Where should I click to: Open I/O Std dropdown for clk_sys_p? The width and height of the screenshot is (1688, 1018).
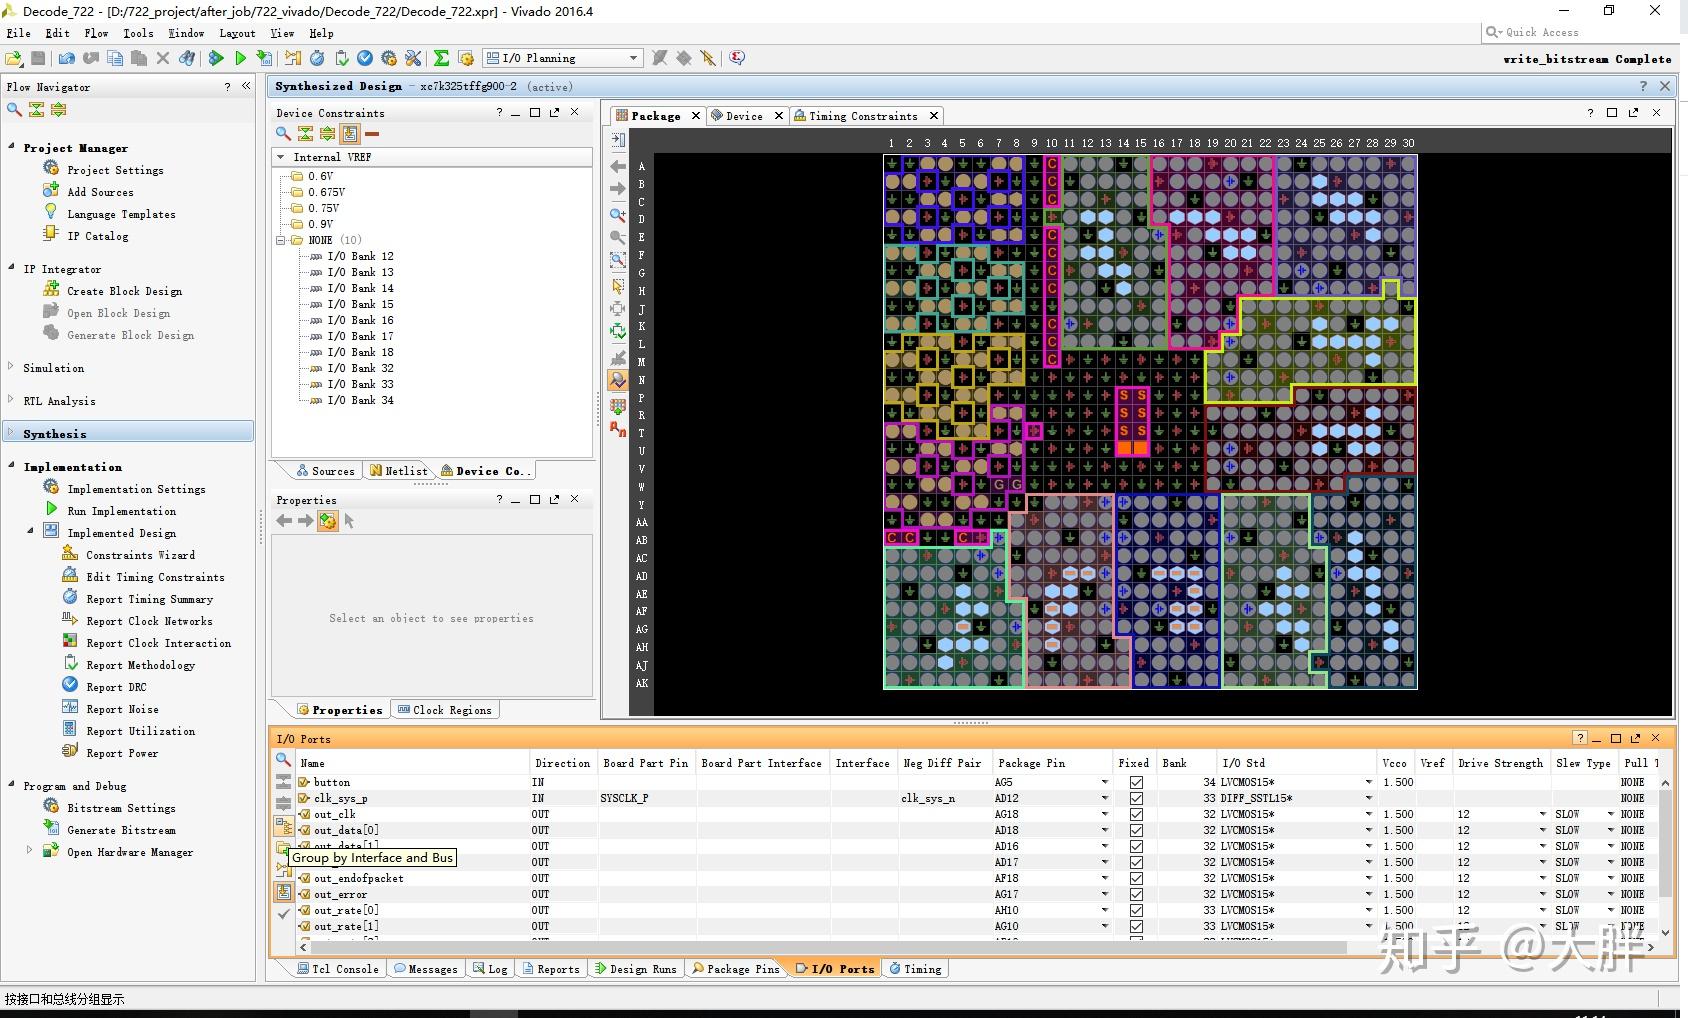tap(1368, 798)
